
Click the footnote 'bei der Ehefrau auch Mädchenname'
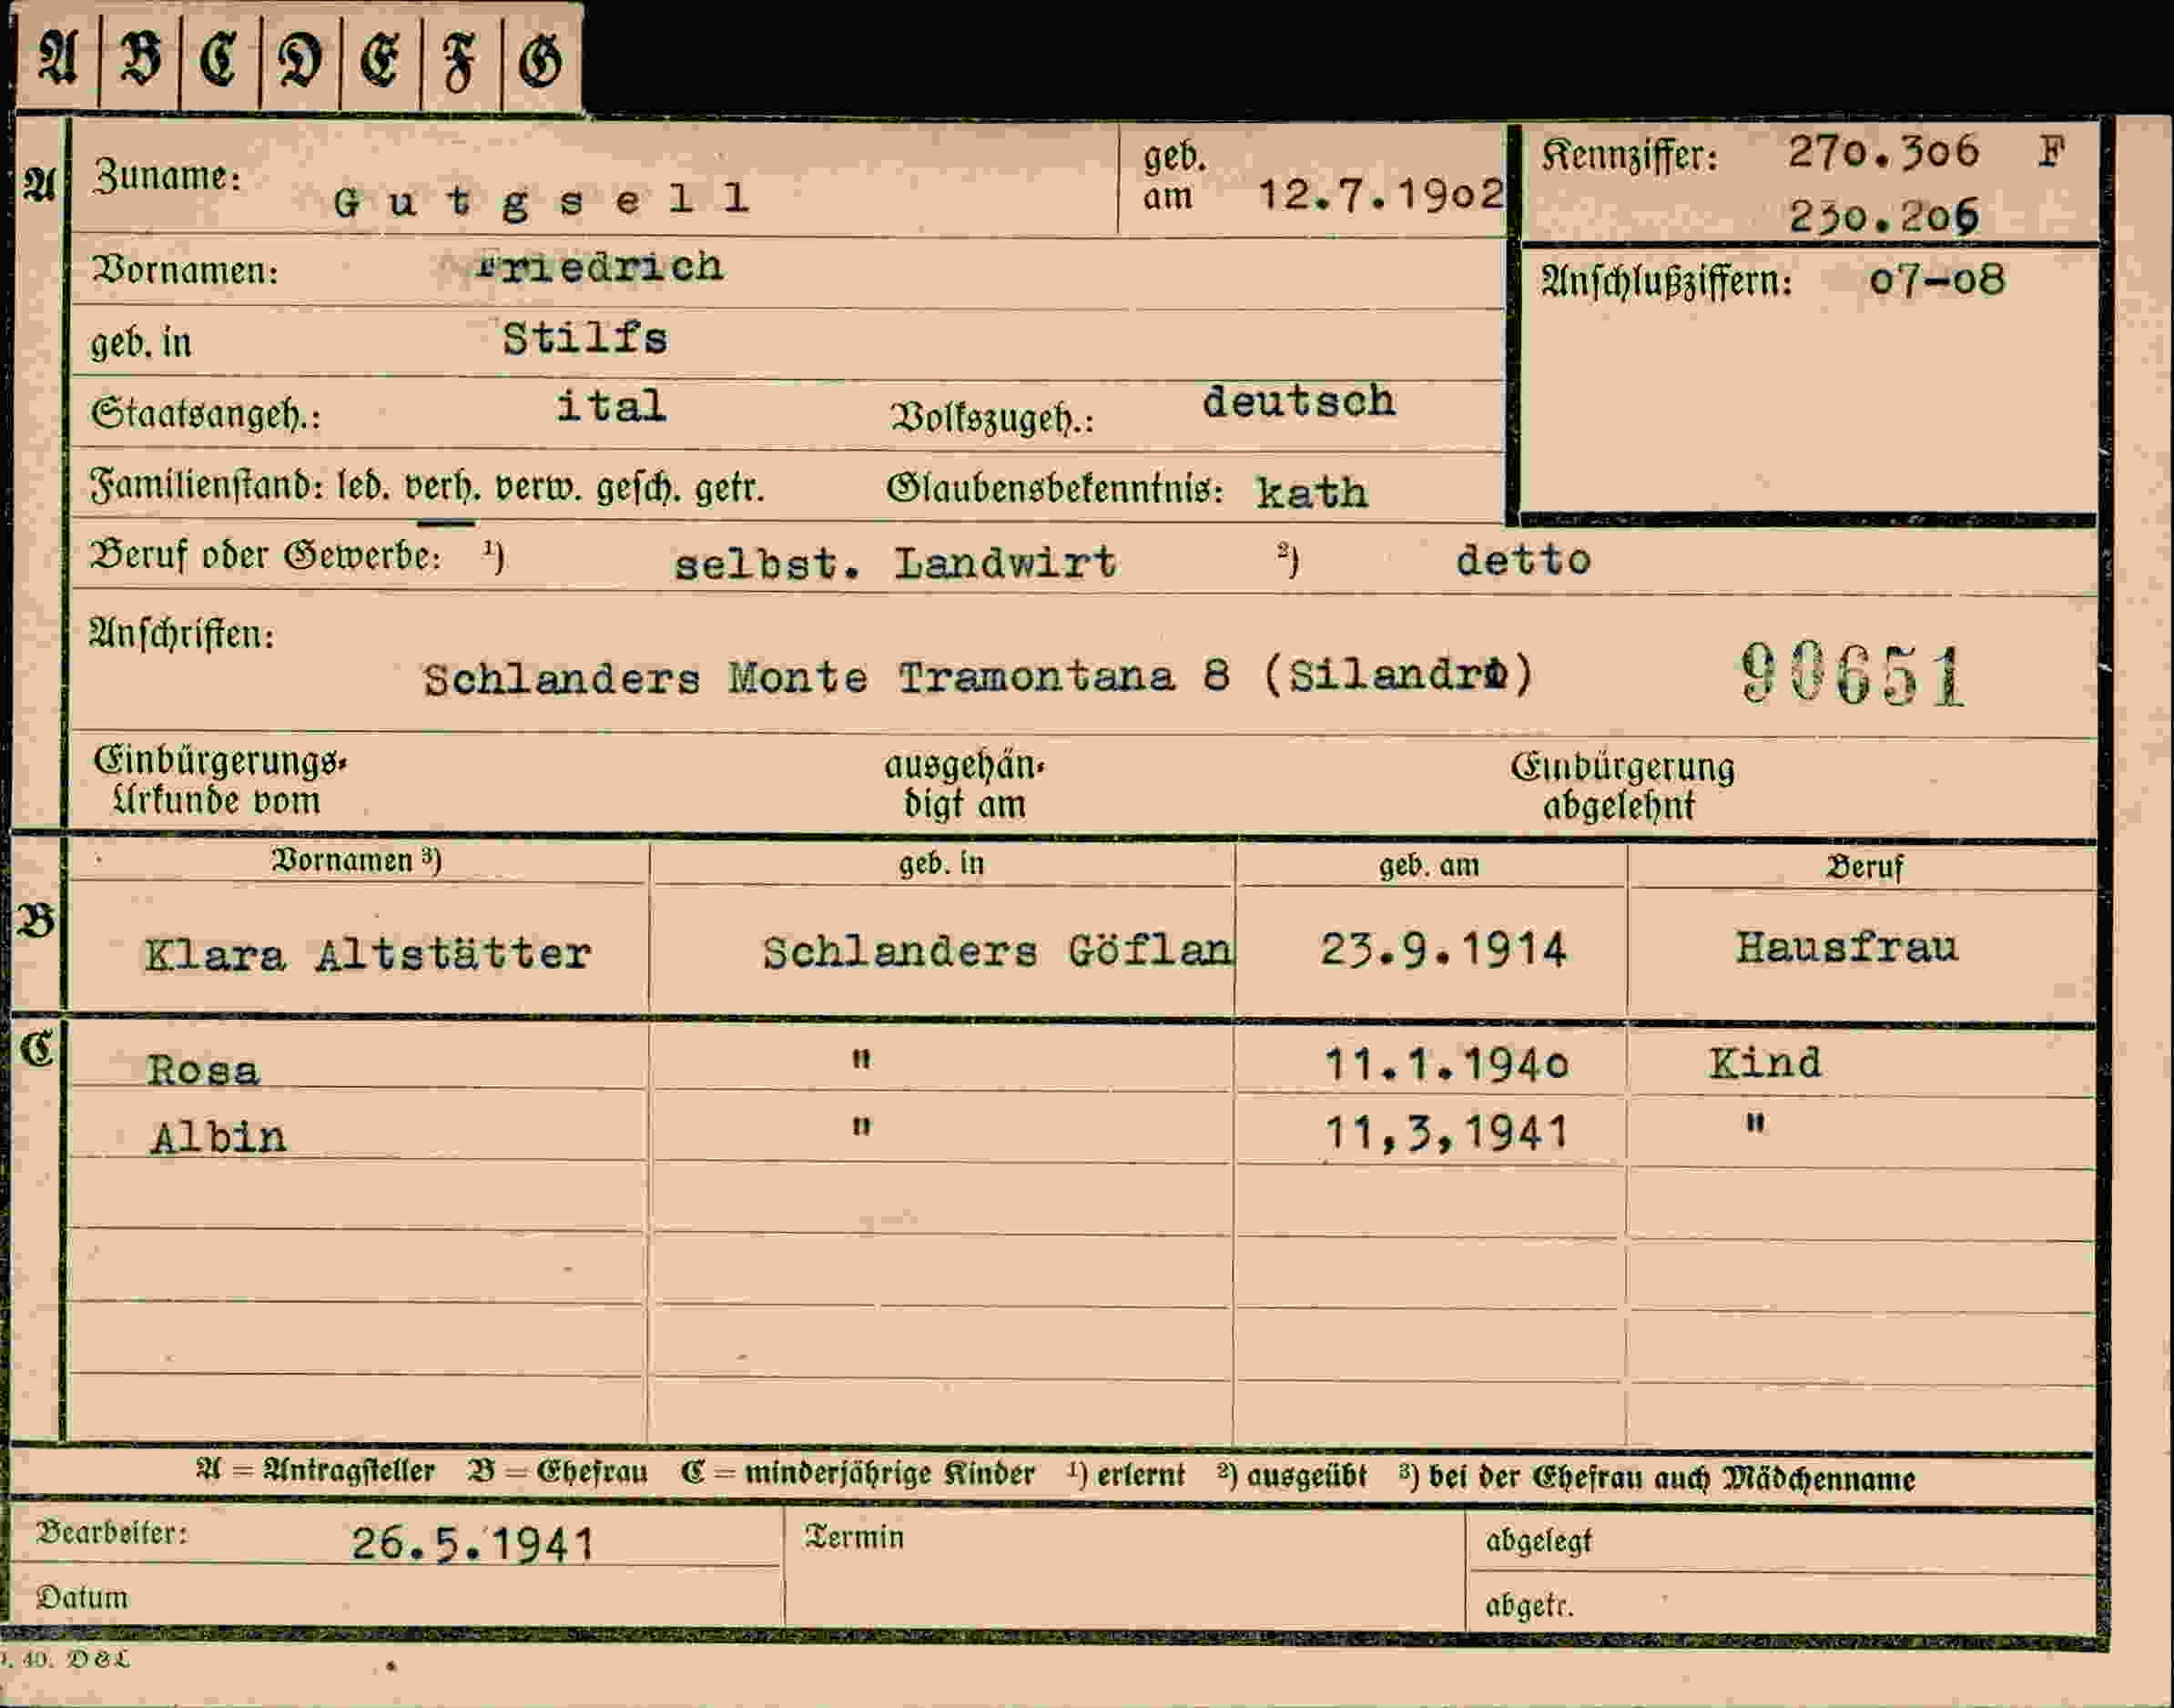tap(1671, 1478)
